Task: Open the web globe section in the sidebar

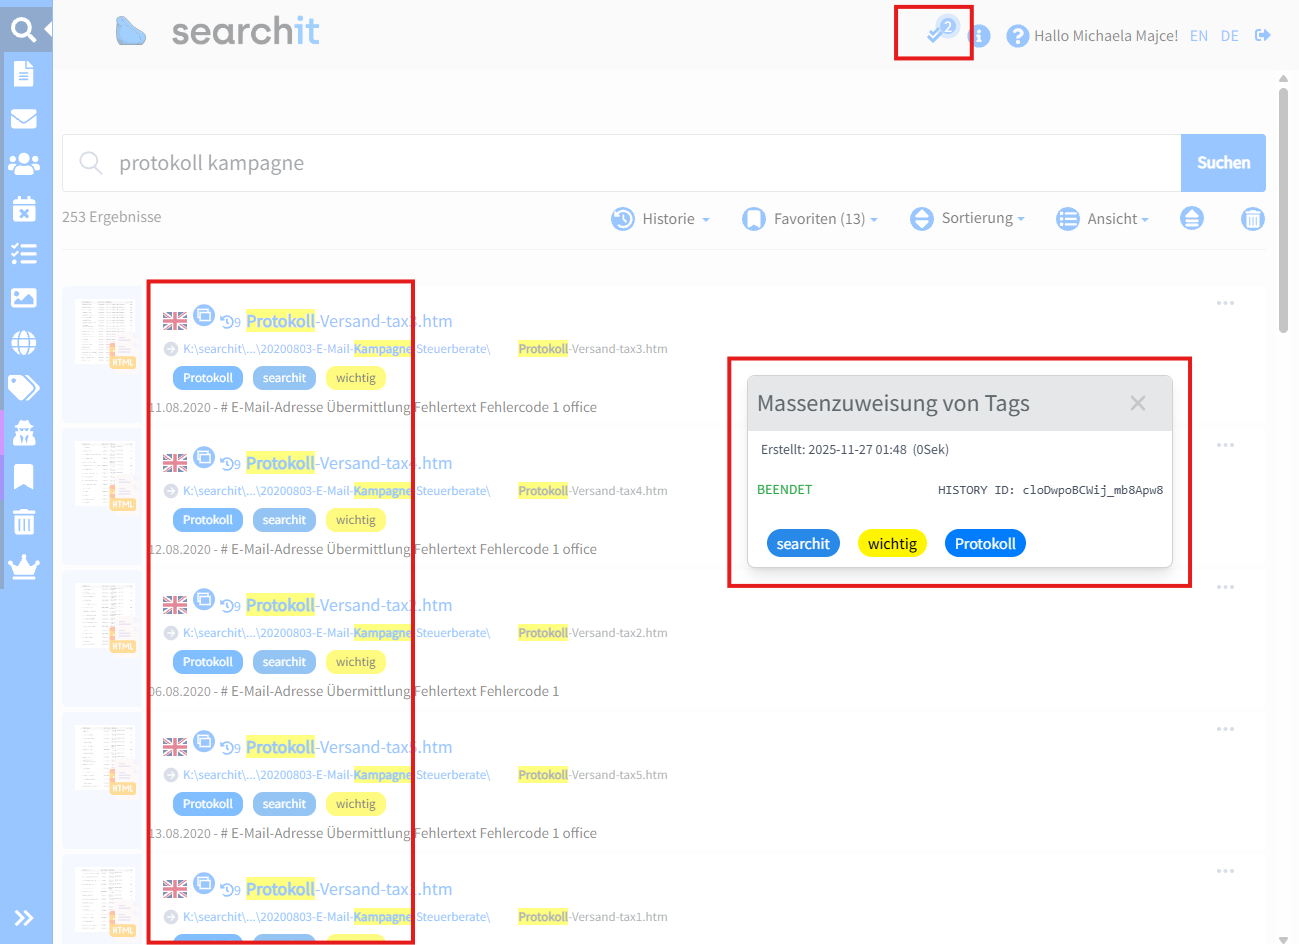Action: (x=24, y=343)
